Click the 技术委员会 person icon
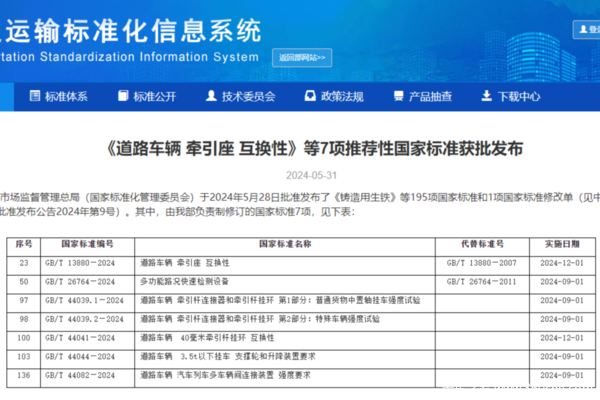This screenshot has width=600, height=400. pyautogui.click(x=210, y=97)
